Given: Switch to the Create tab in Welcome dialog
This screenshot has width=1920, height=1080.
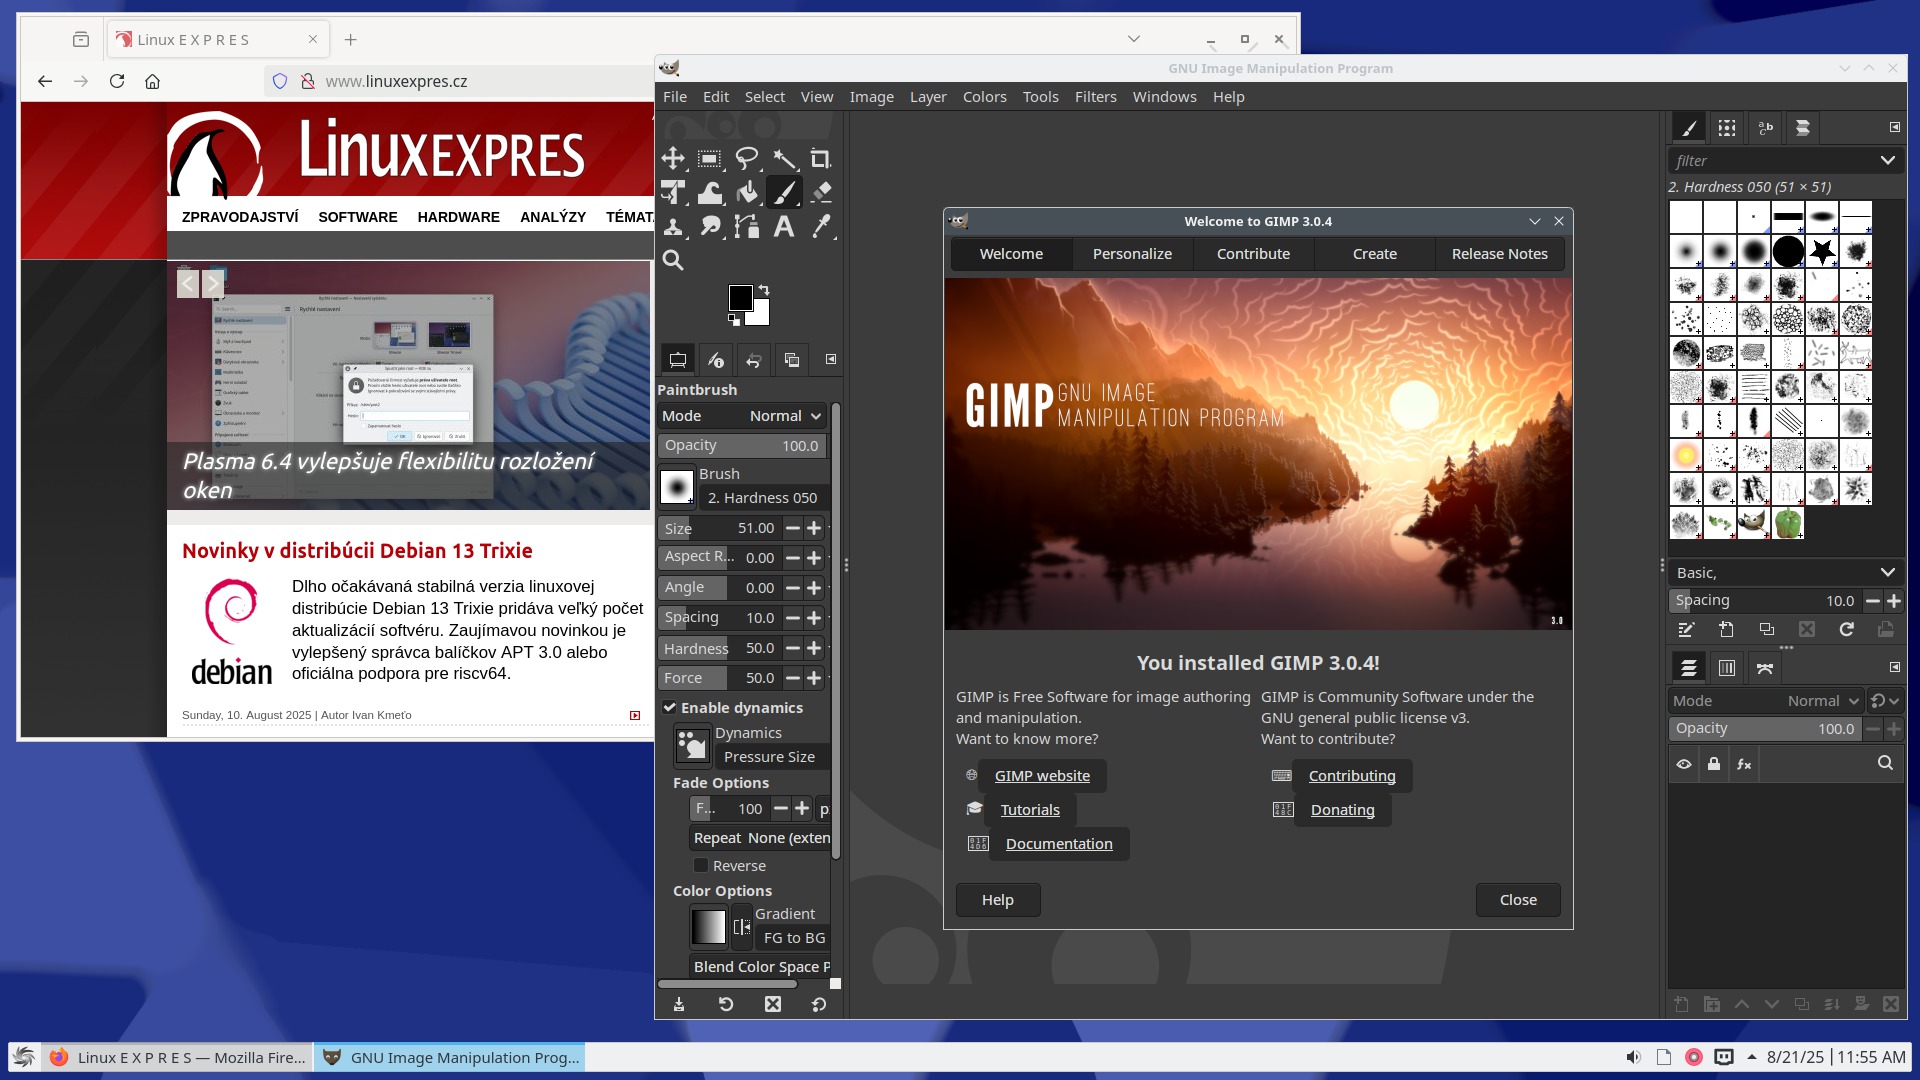Looking at the screenshot, I should tap(1374, 254).
